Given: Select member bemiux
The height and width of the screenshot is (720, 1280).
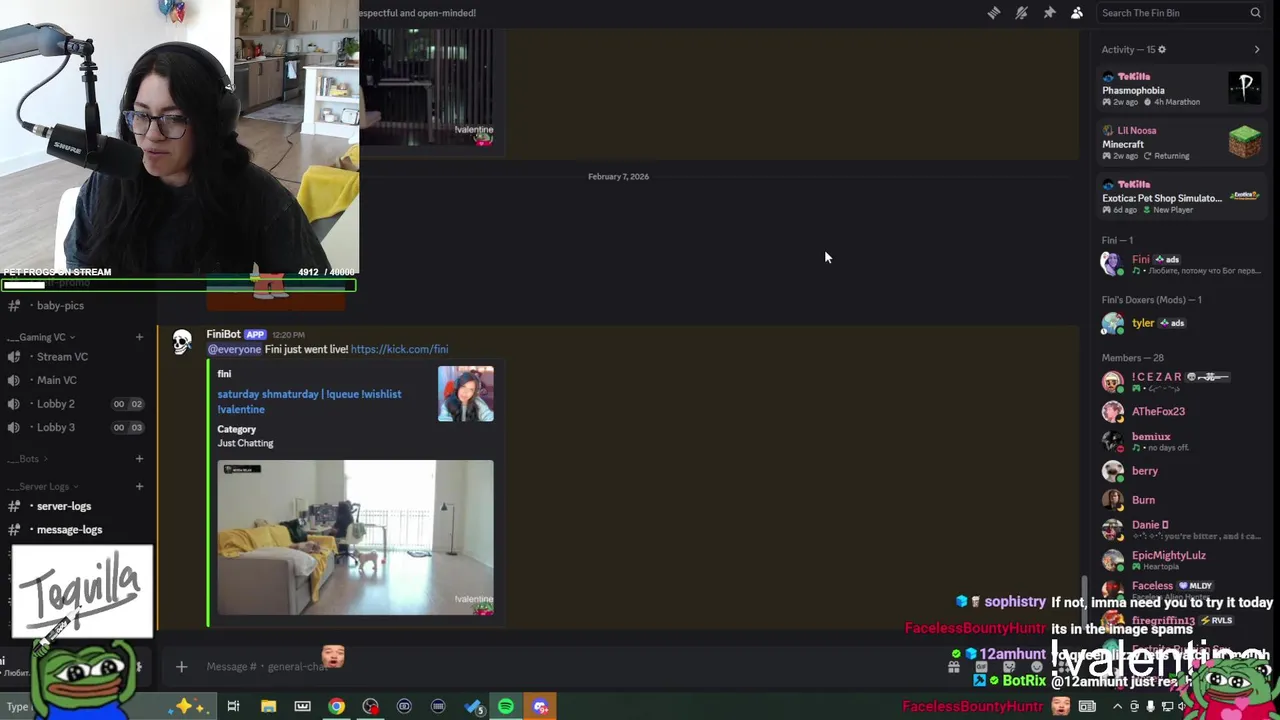Looking at the screenshot, I should click(x=1180, y=441).
